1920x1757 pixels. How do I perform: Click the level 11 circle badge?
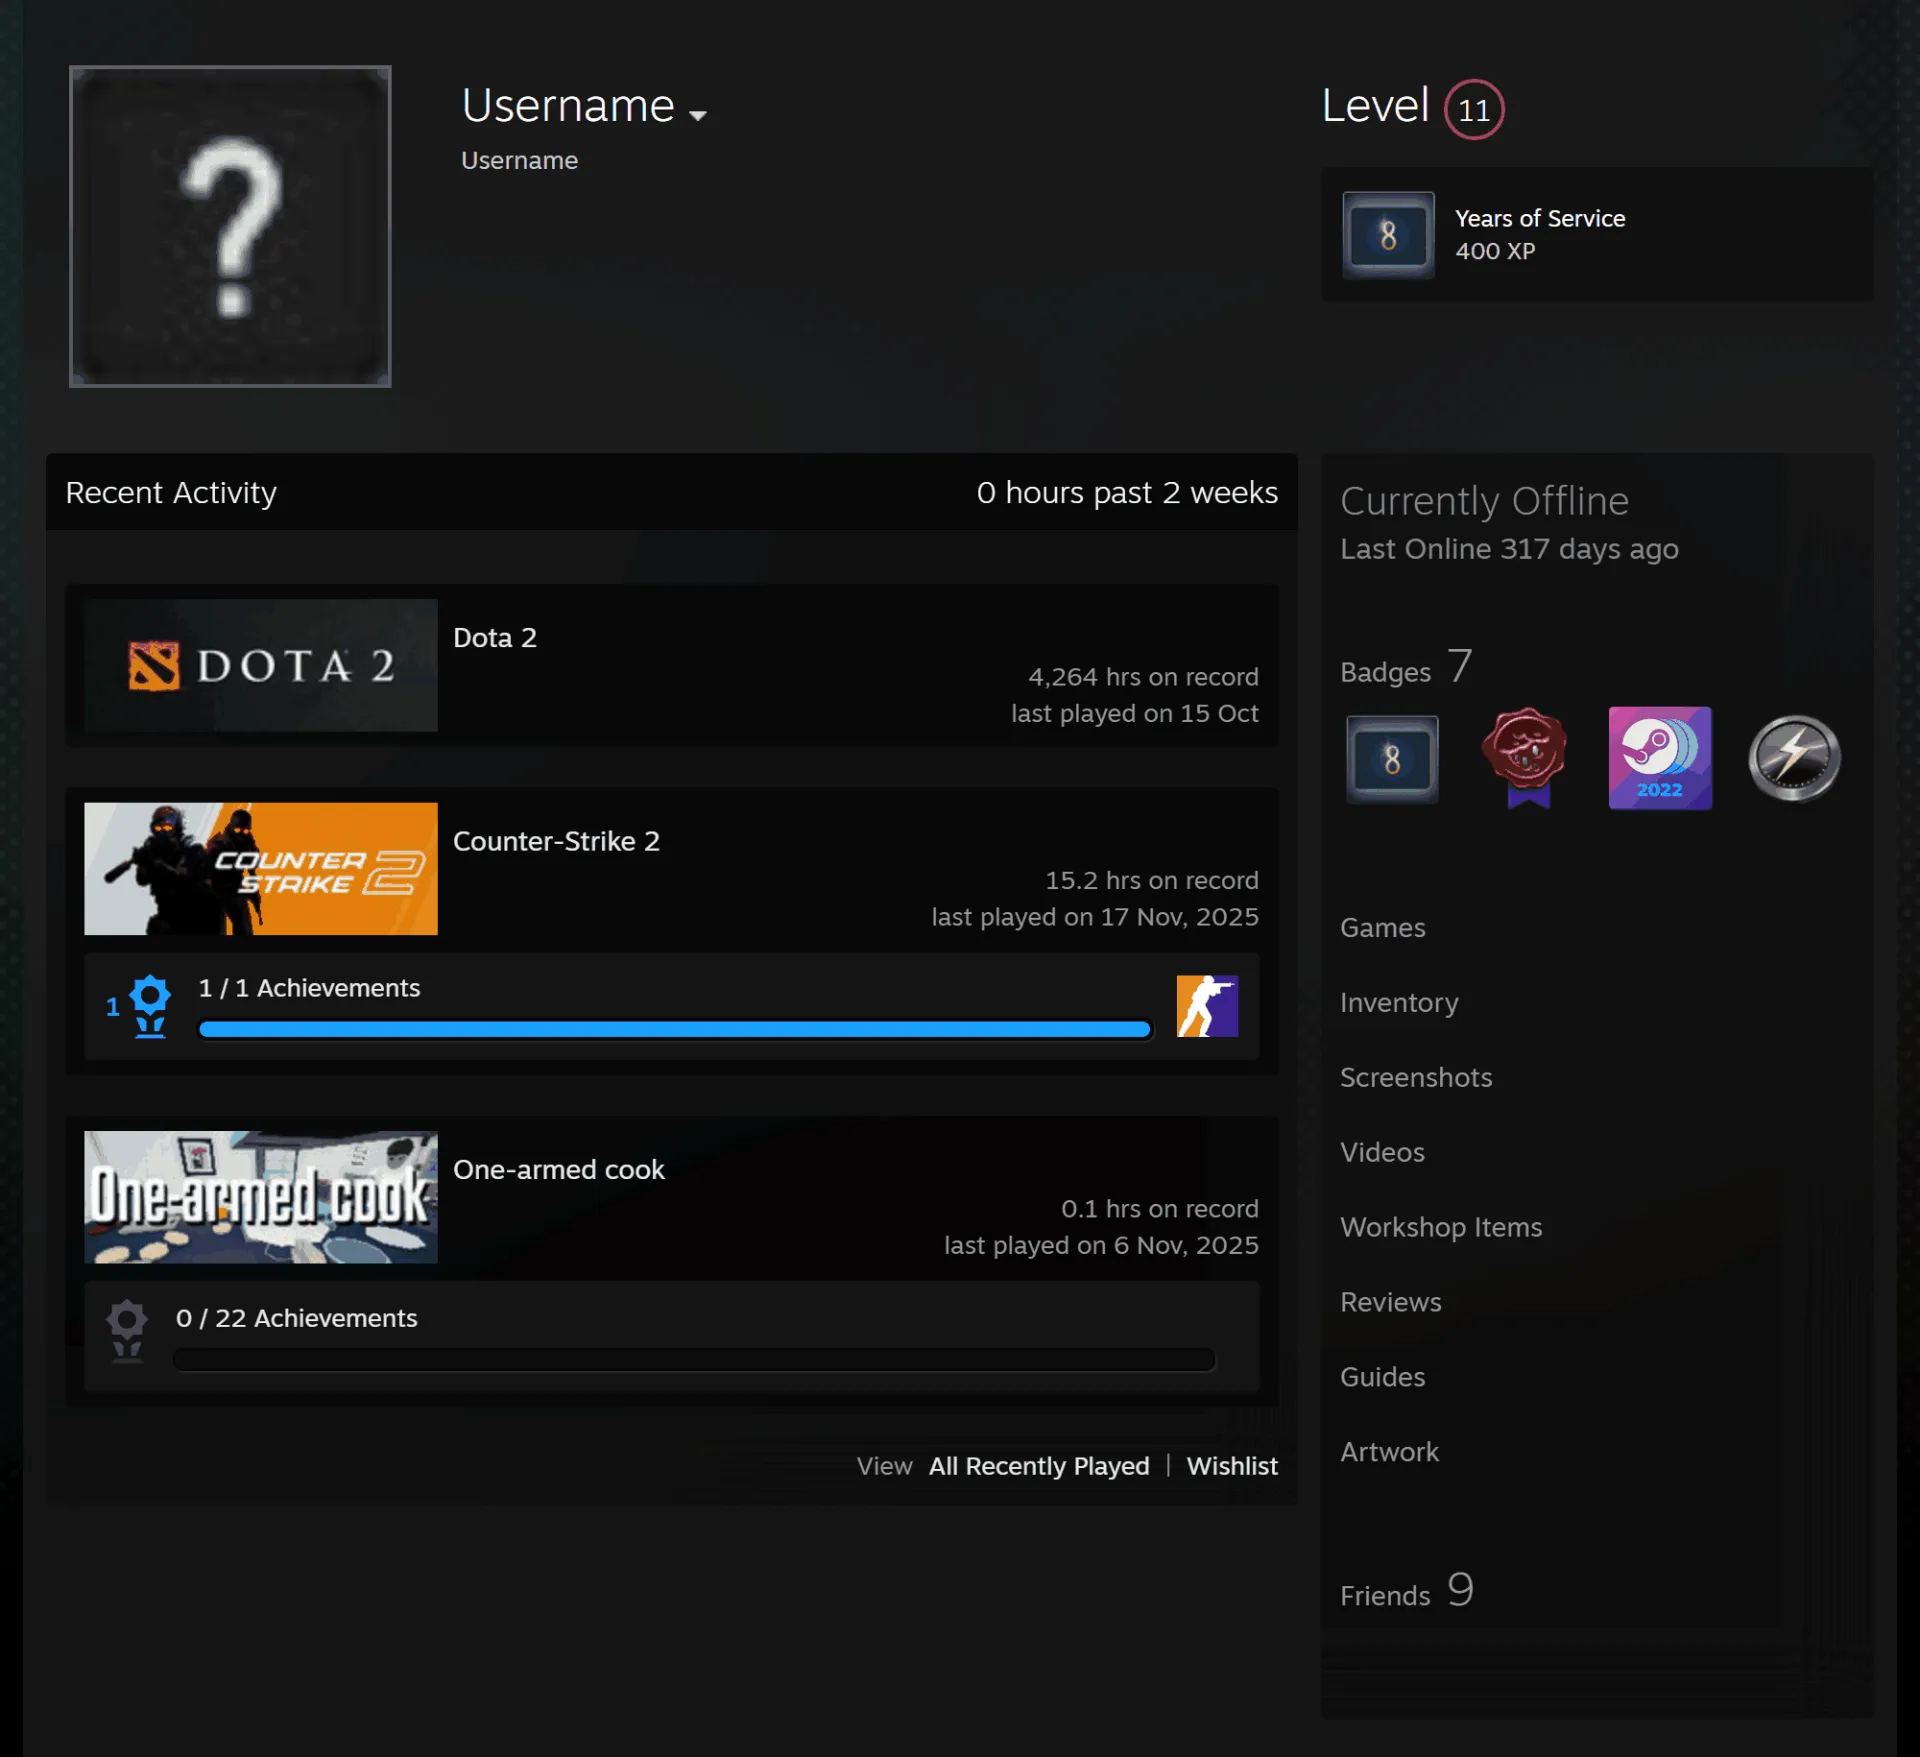click(1474, 109)
